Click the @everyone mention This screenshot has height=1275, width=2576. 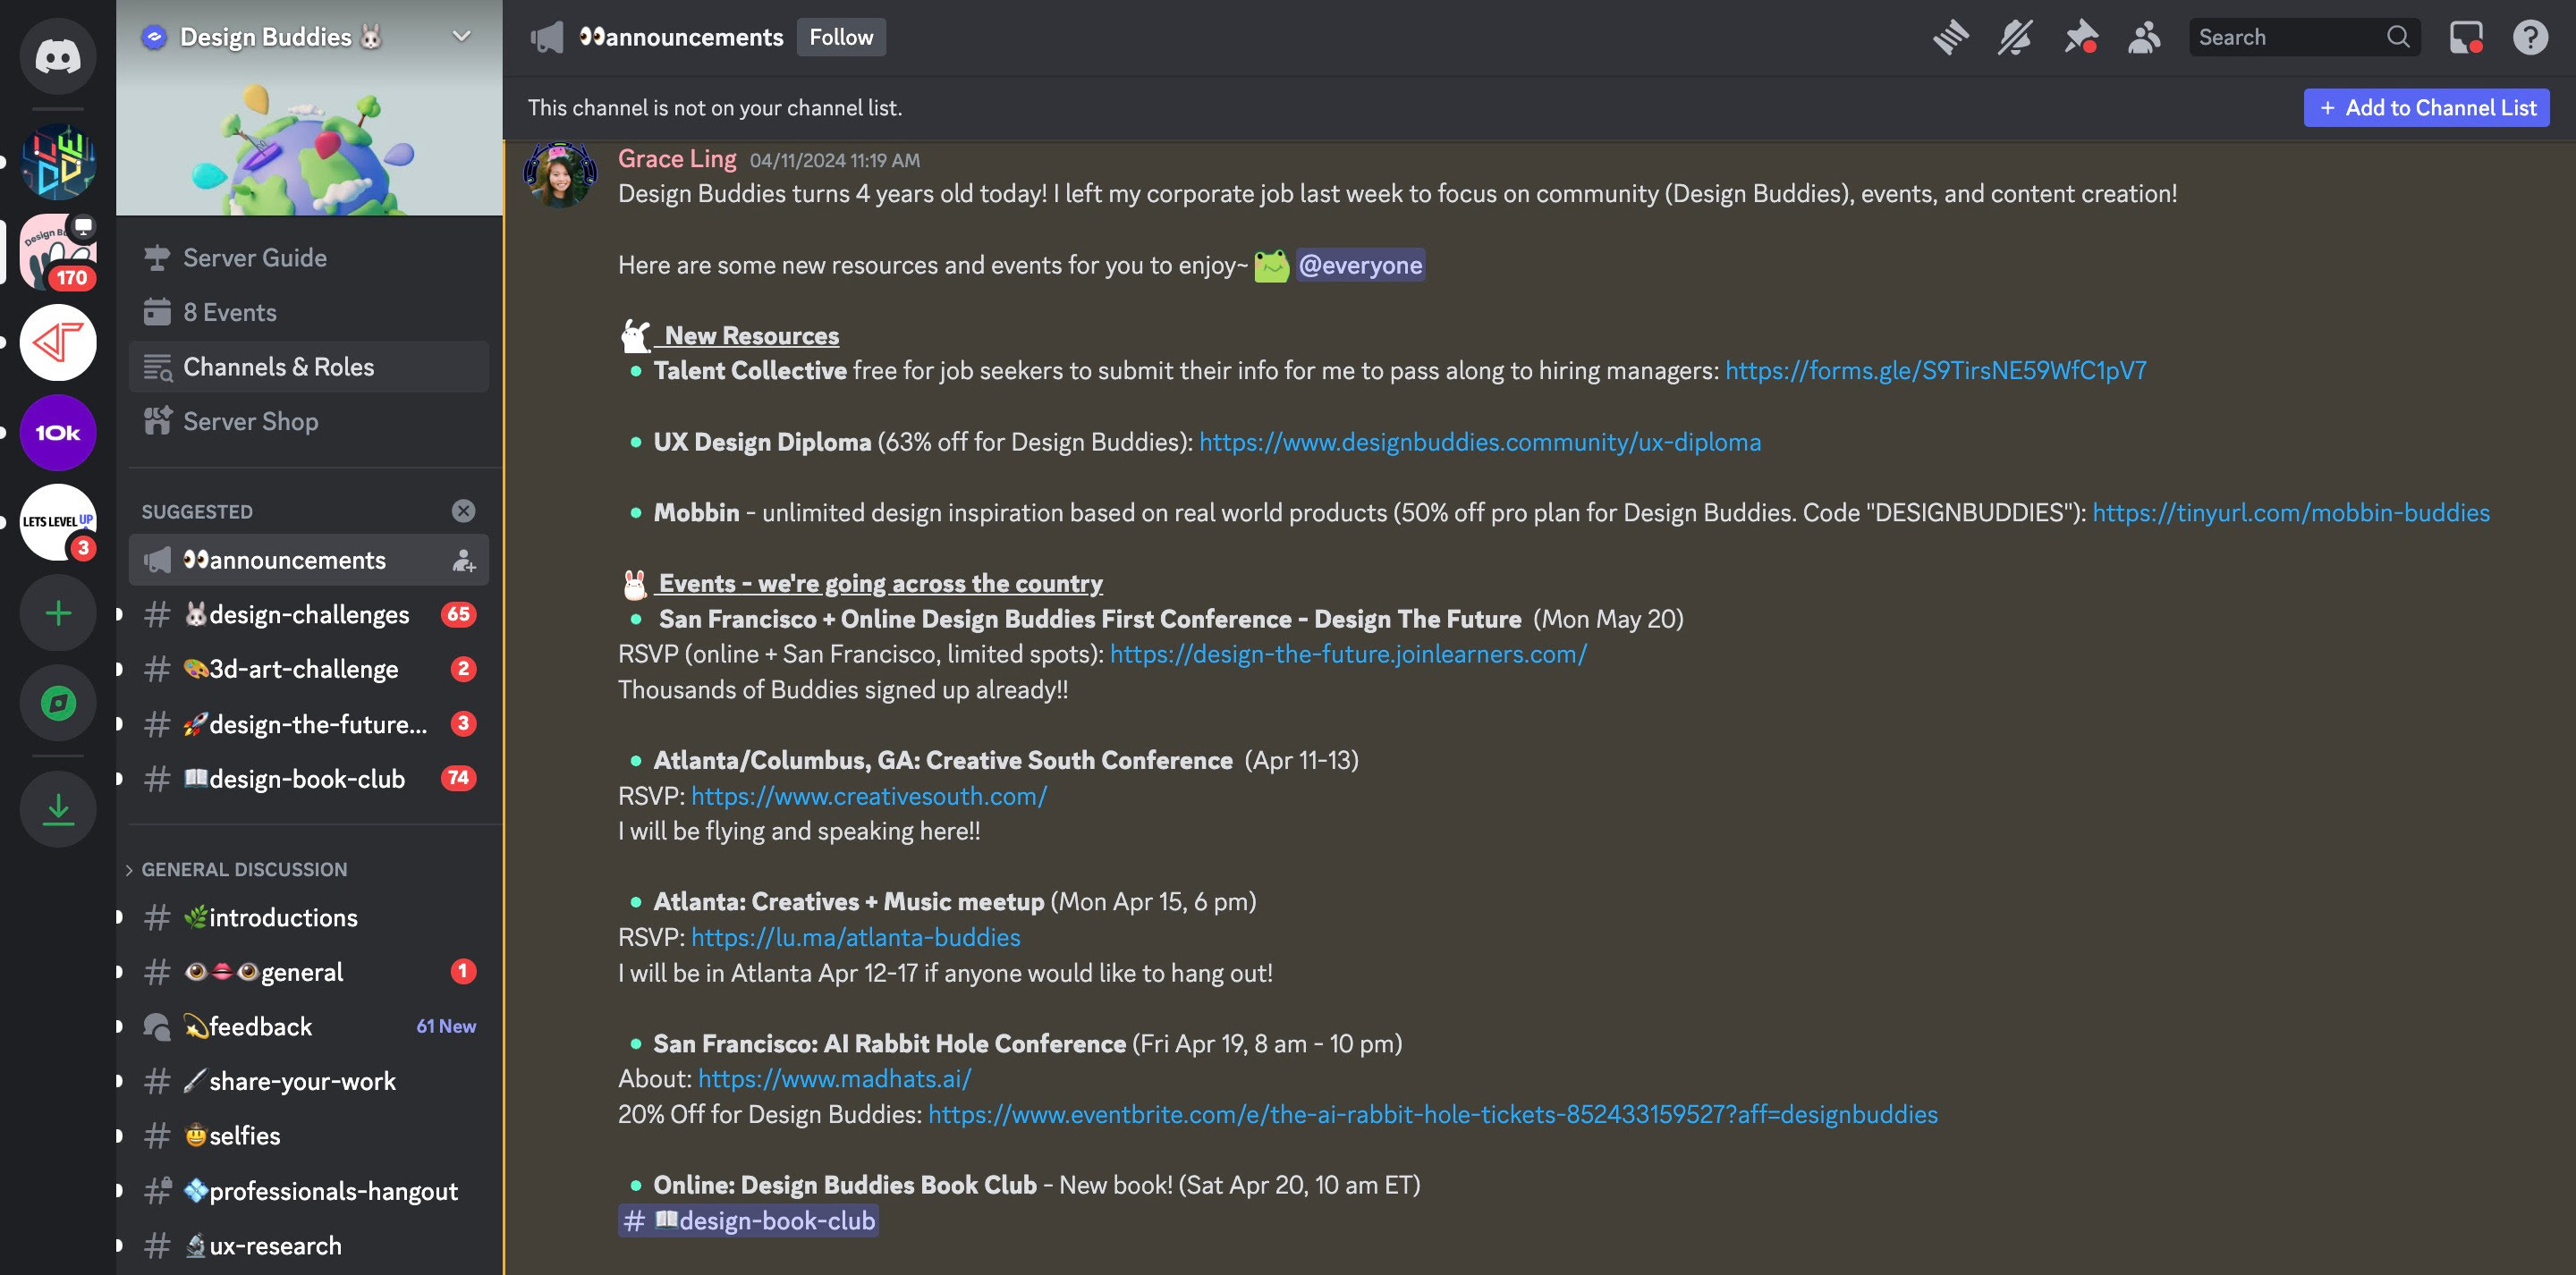1360,265
